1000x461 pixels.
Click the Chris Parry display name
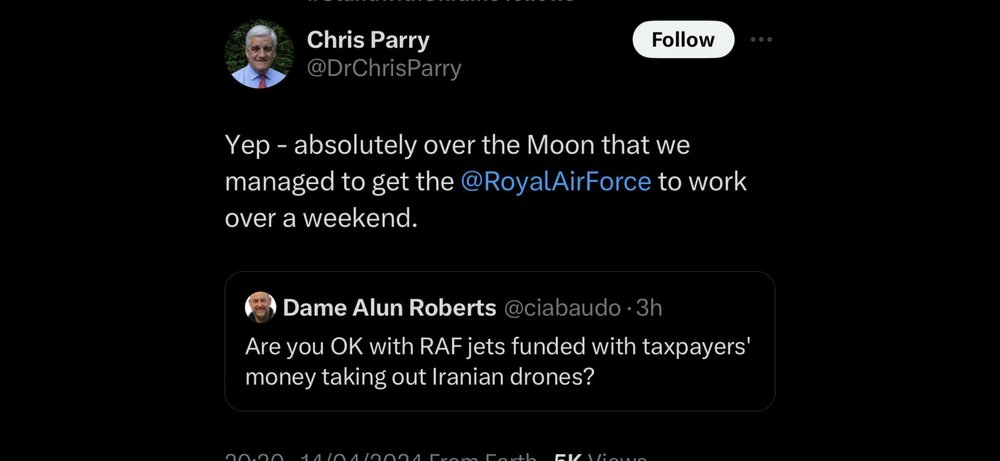point(367,40)
